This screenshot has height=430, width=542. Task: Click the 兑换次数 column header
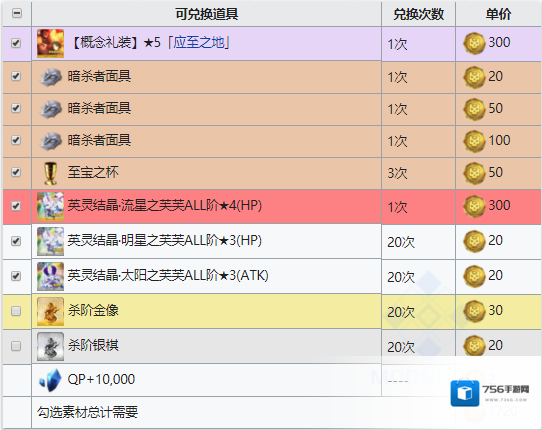(419, 14)
